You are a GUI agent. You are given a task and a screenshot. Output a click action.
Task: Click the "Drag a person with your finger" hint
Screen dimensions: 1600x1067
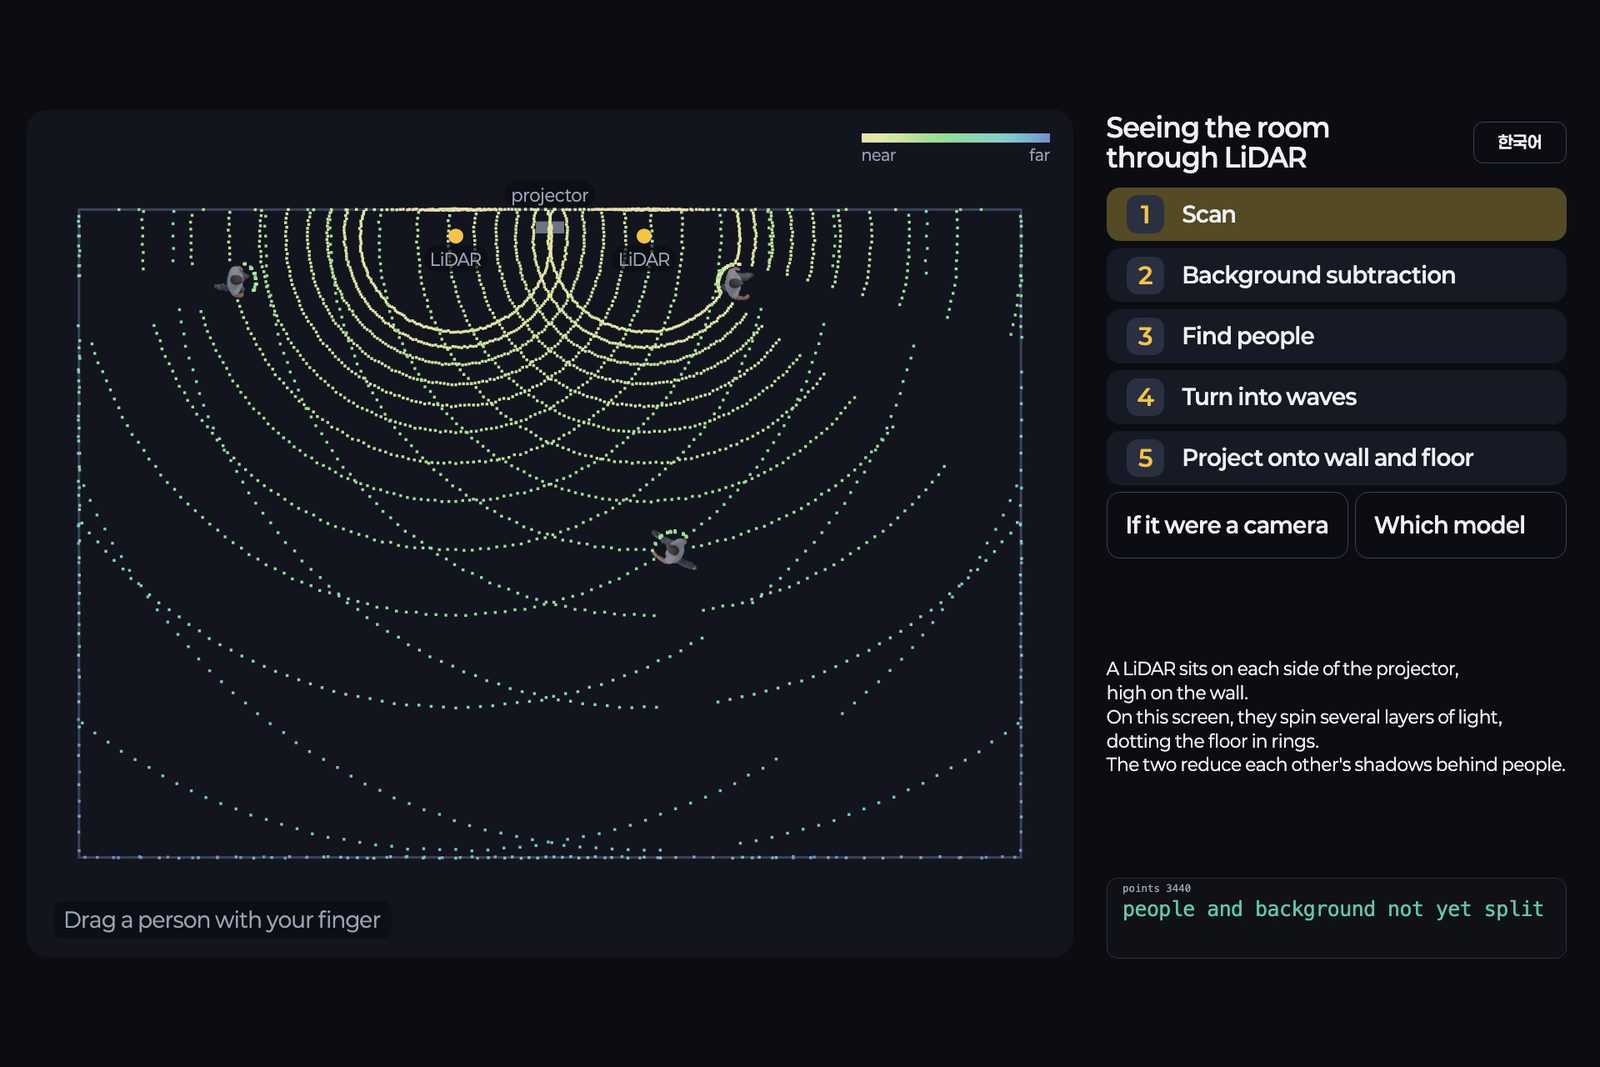(222, 920)
